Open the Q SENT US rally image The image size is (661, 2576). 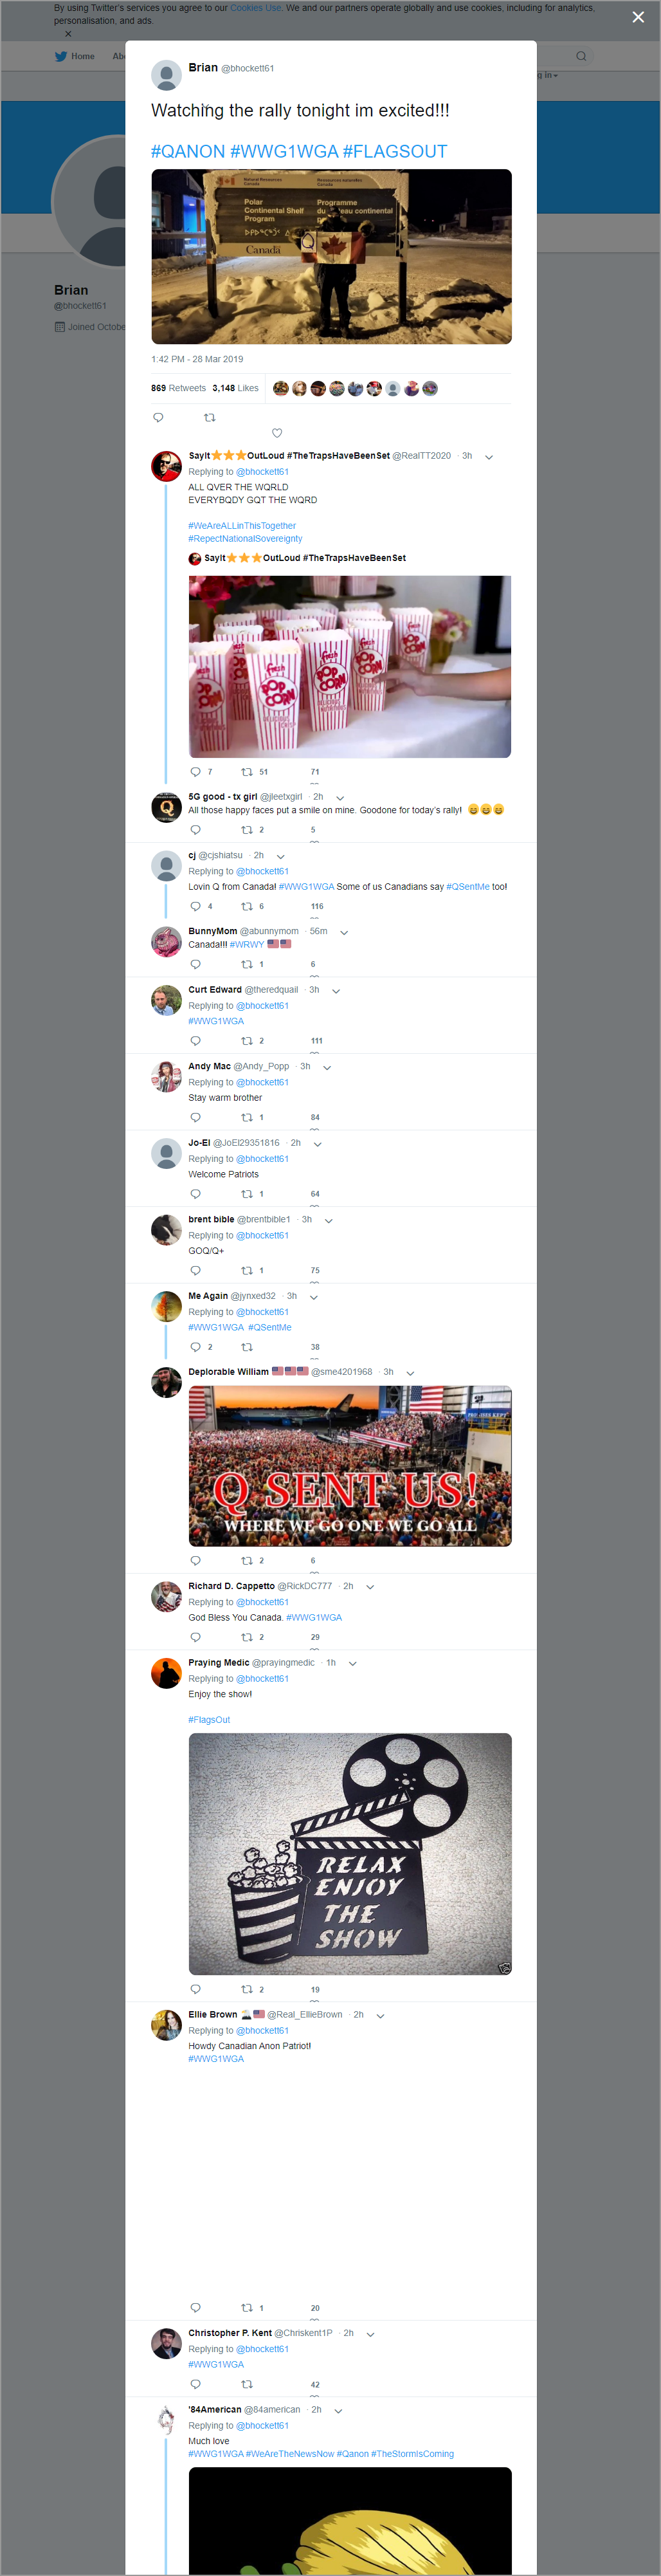tap(350, 1466)
